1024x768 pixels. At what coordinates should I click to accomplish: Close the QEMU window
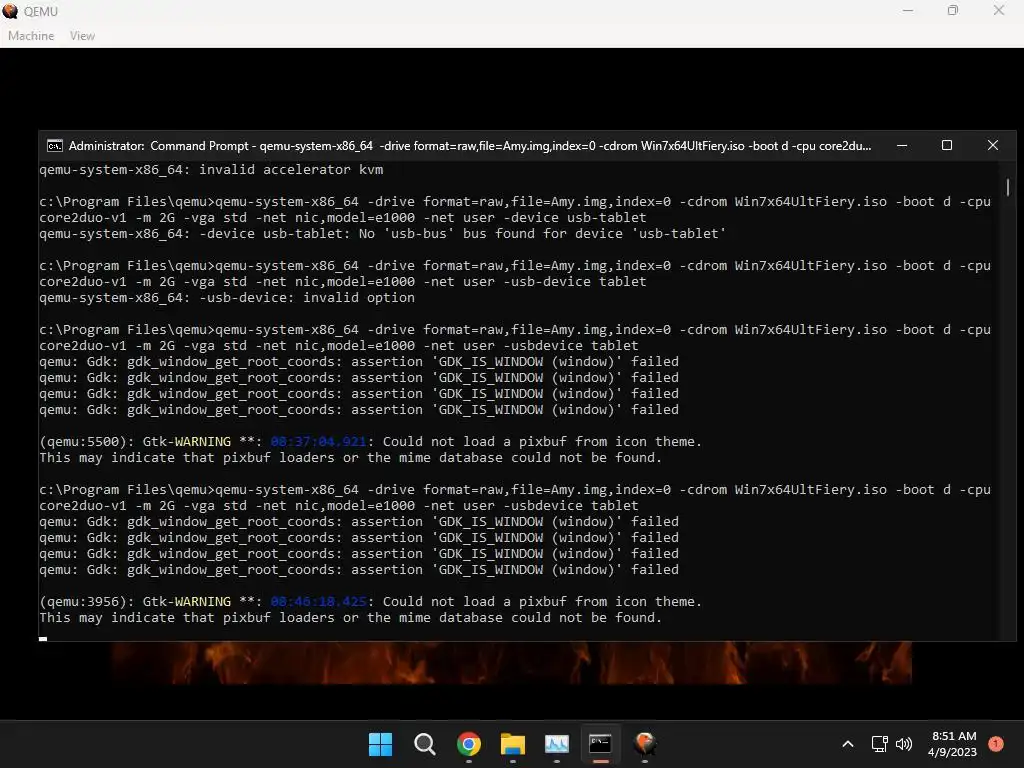pyautogui.click(x=999, y=10)
